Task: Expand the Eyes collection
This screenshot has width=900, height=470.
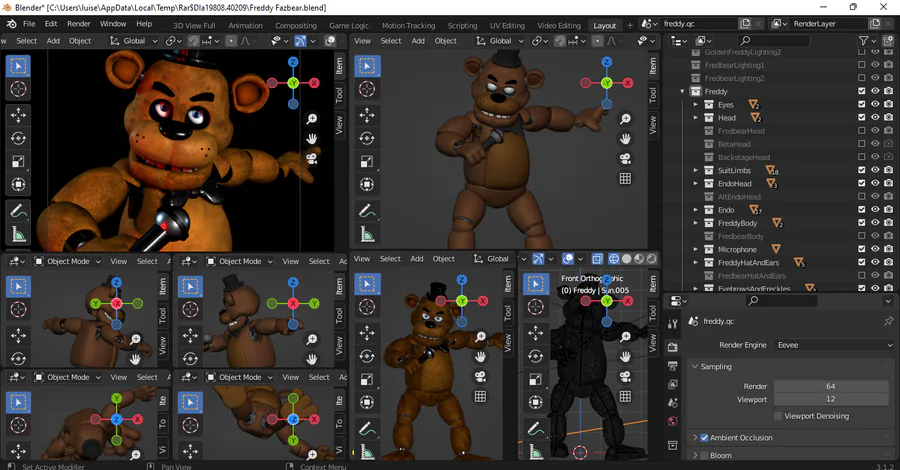Action: (695, 104)
